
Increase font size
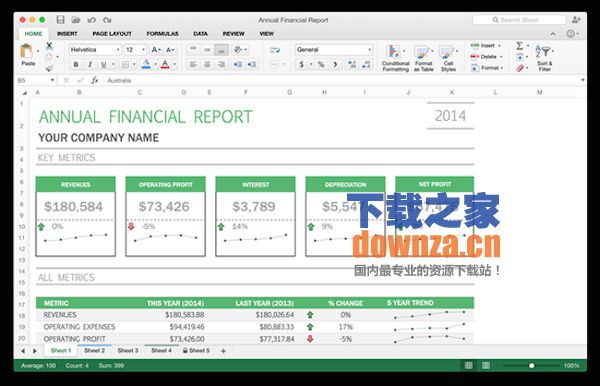pos(156,50)
